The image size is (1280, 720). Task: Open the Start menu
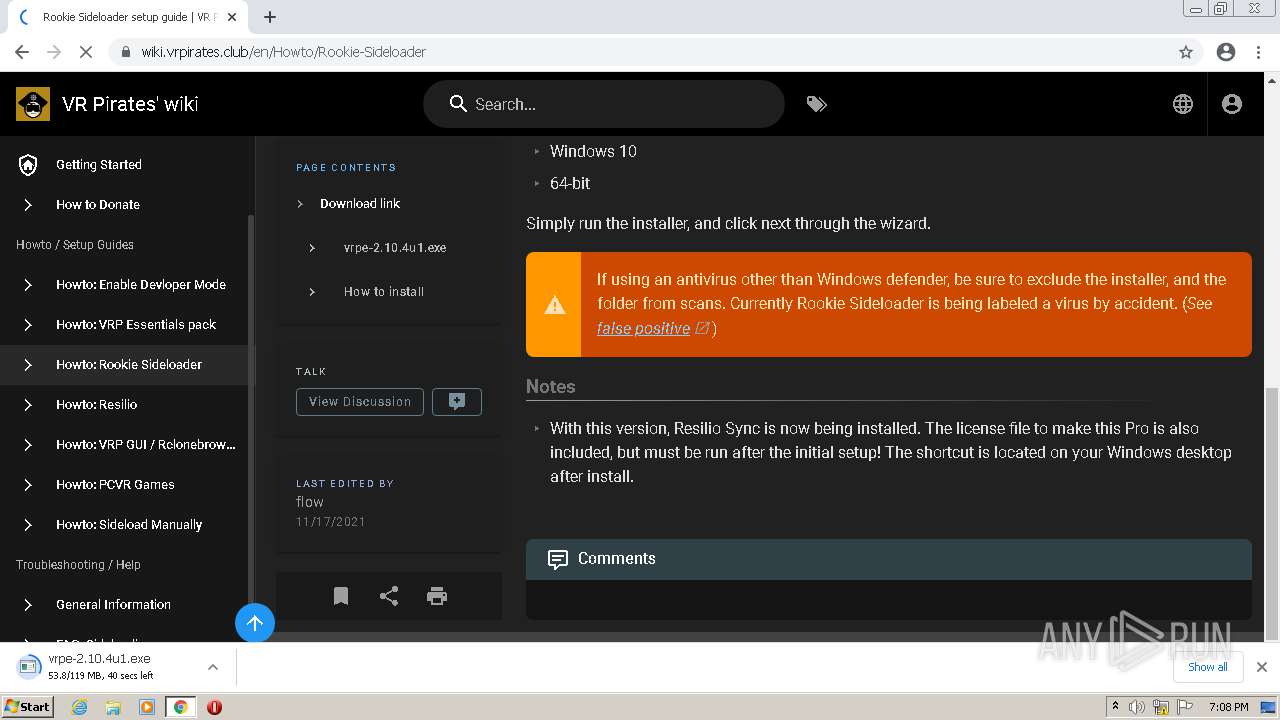(x=28, y=707)
